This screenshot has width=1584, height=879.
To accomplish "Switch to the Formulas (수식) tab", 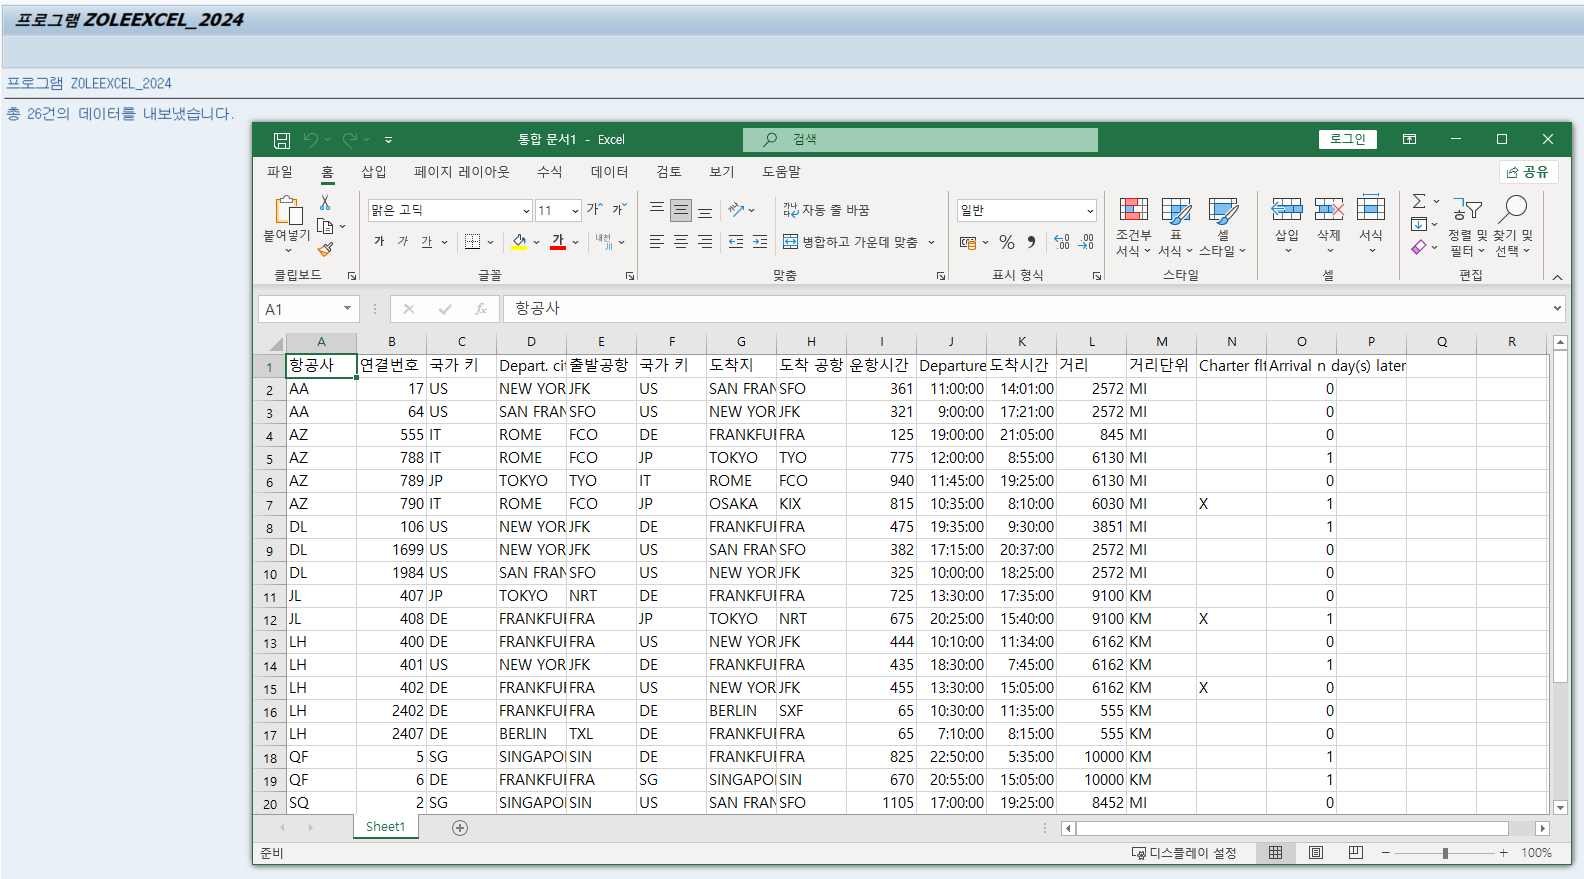I will click(550, 172).
